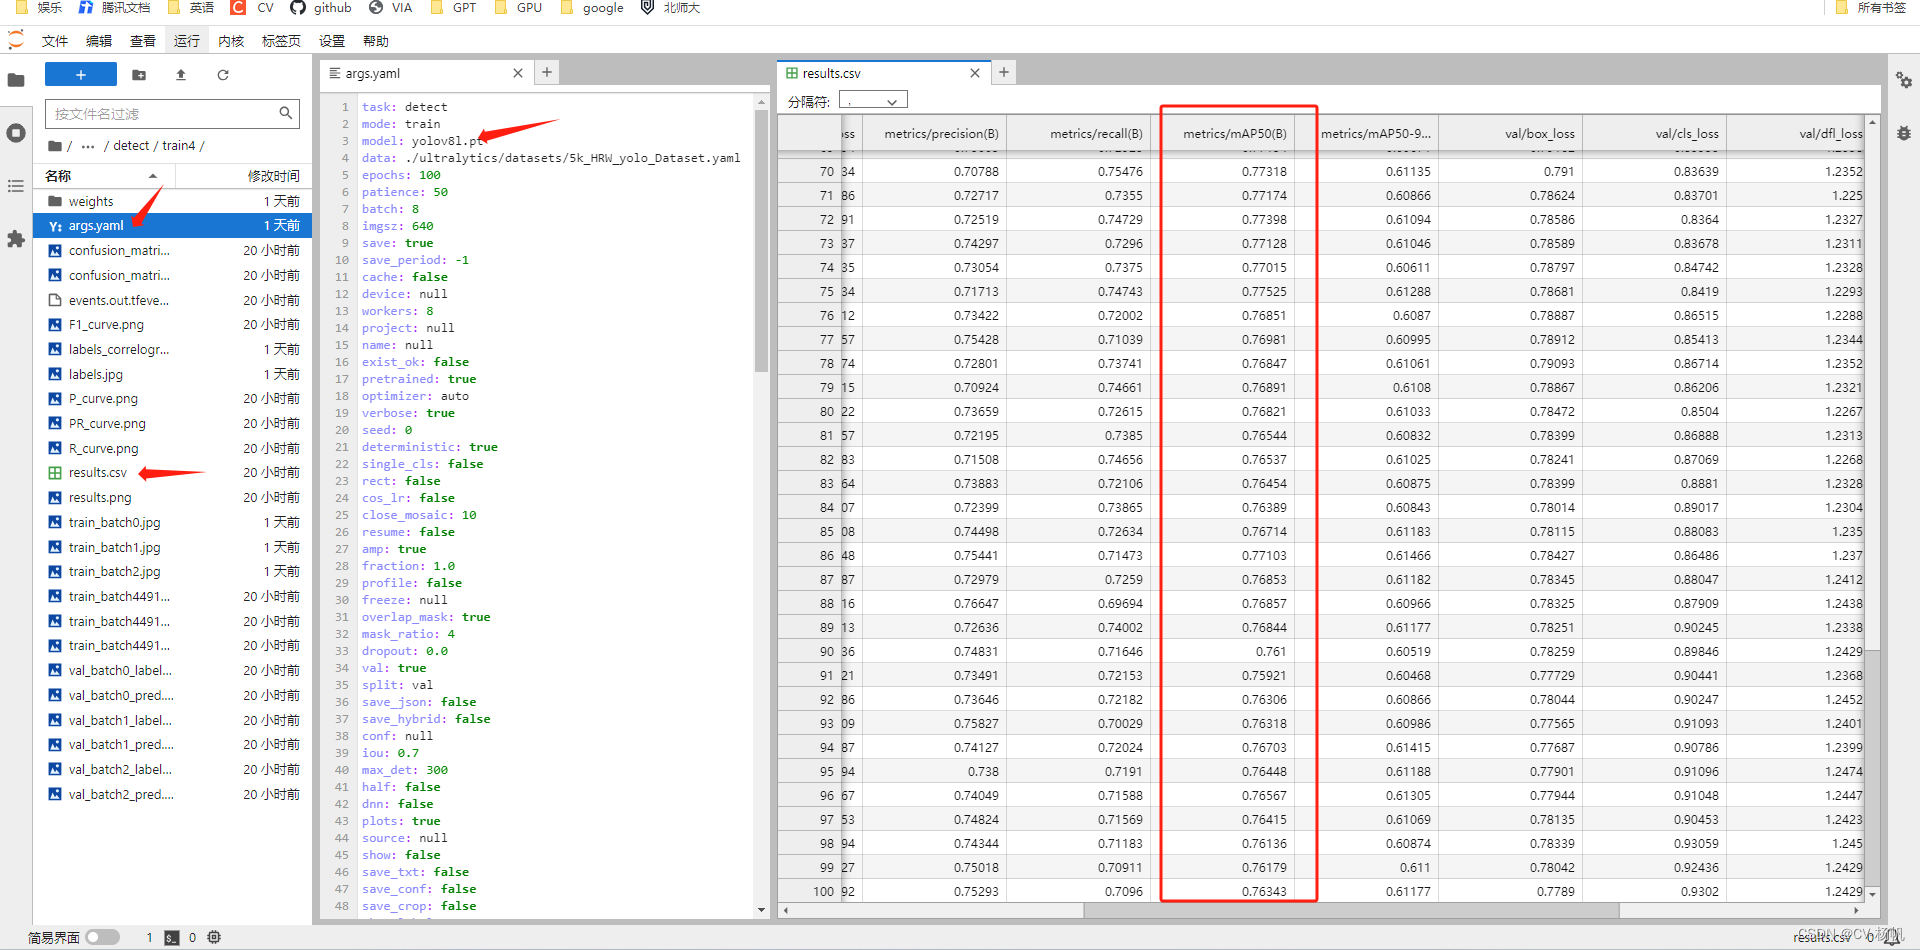Open the table of contents sidebar icon

tap(16, 186)
